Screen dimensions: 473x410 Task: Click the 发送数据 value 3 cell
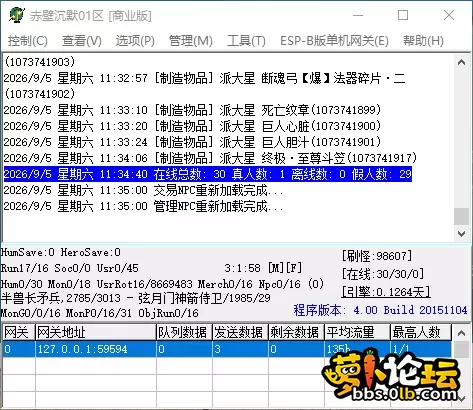[241, 349]
